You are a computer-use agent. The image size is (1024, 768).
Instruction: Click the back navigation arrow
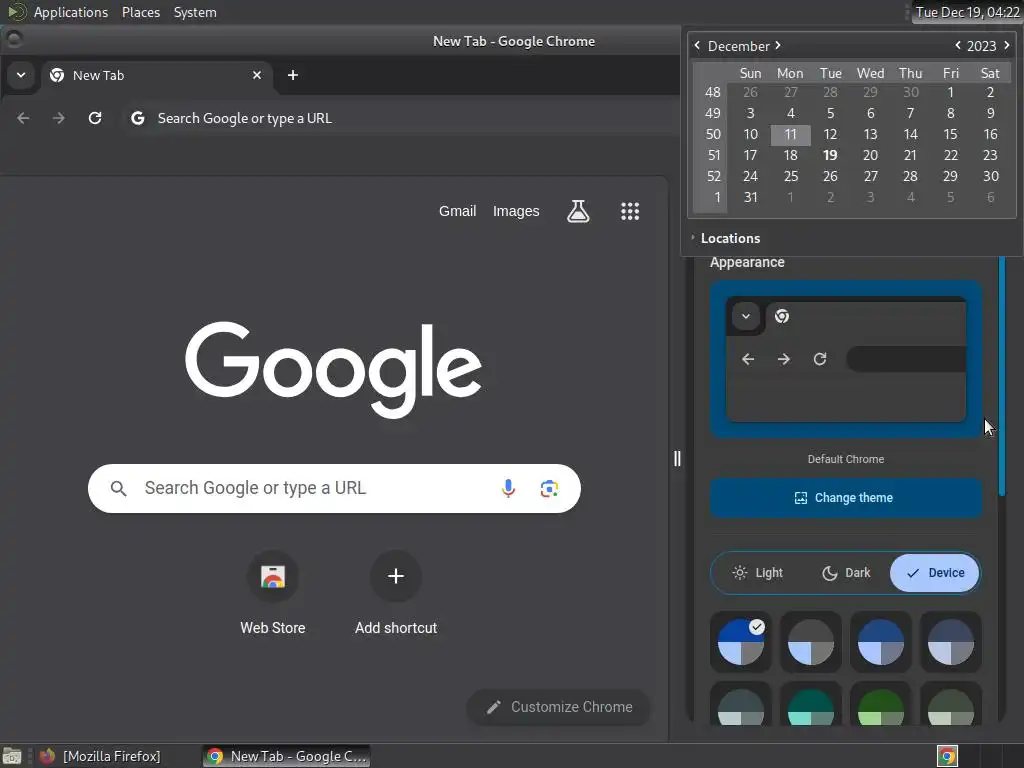click(23, 118)
